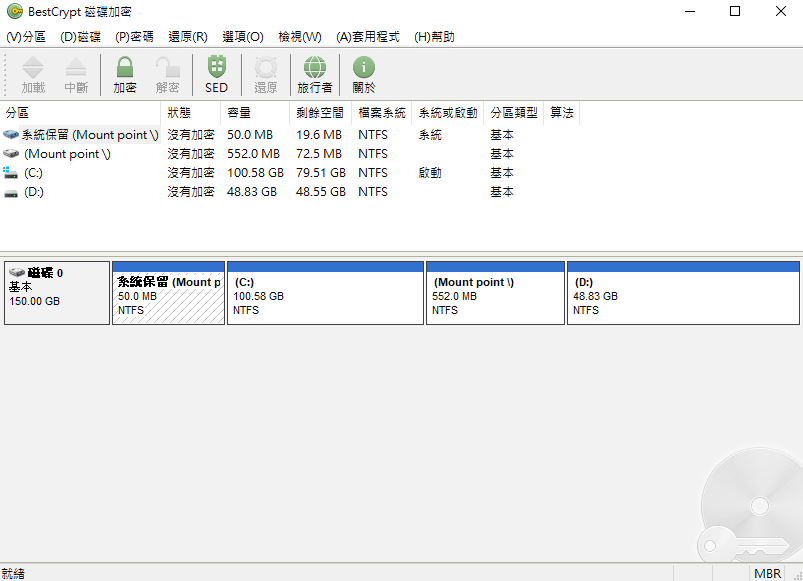Sort list by 檔案系統 column header
The height and width of the screenshot is (581, 803).
tap(382, 113)
